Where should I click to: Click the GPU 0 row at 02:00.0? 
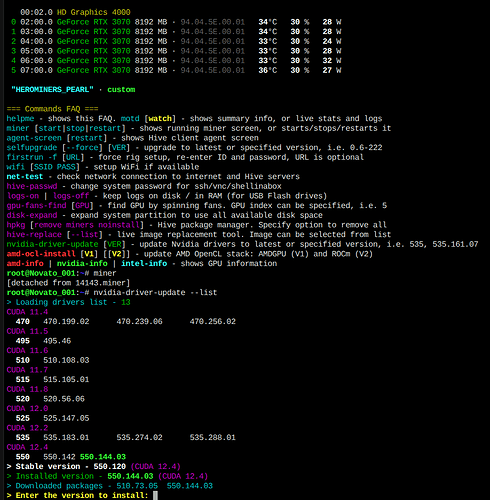pos(176,22)
